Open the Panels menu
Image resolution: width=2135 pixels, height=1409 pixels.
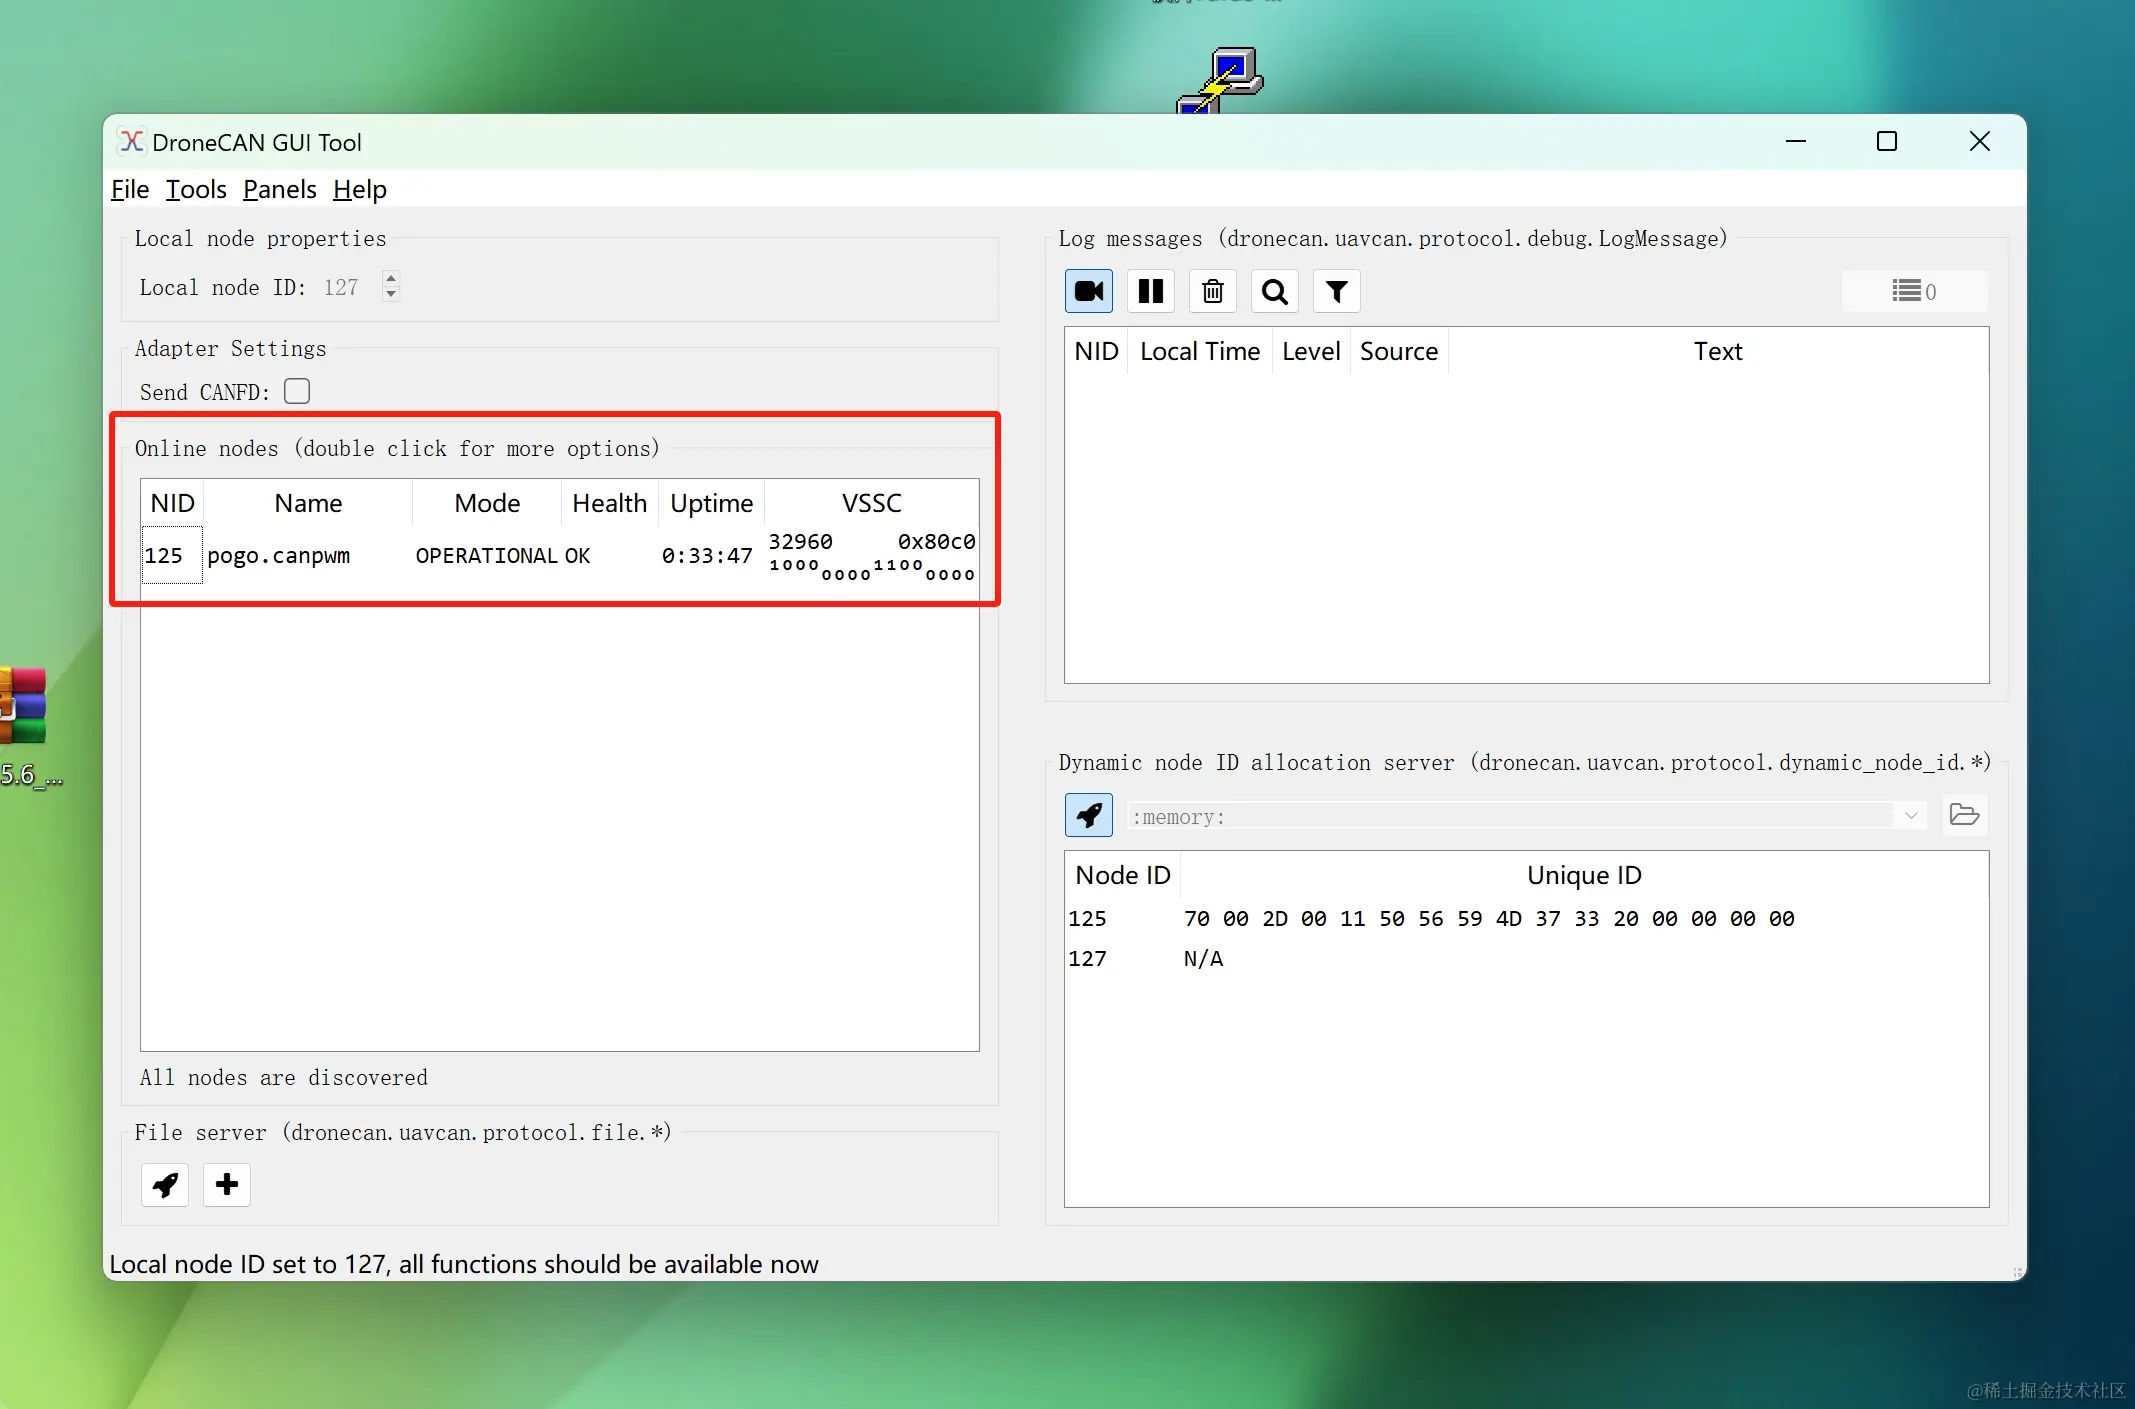279,189
